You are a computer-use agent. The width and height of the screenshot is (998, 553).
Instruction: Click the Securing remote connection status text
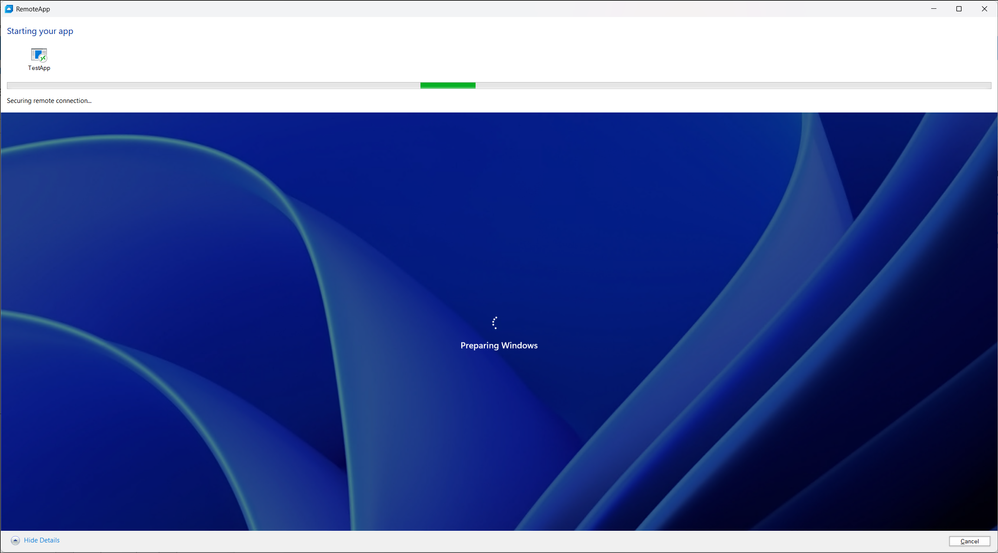[x=49, y=101]
